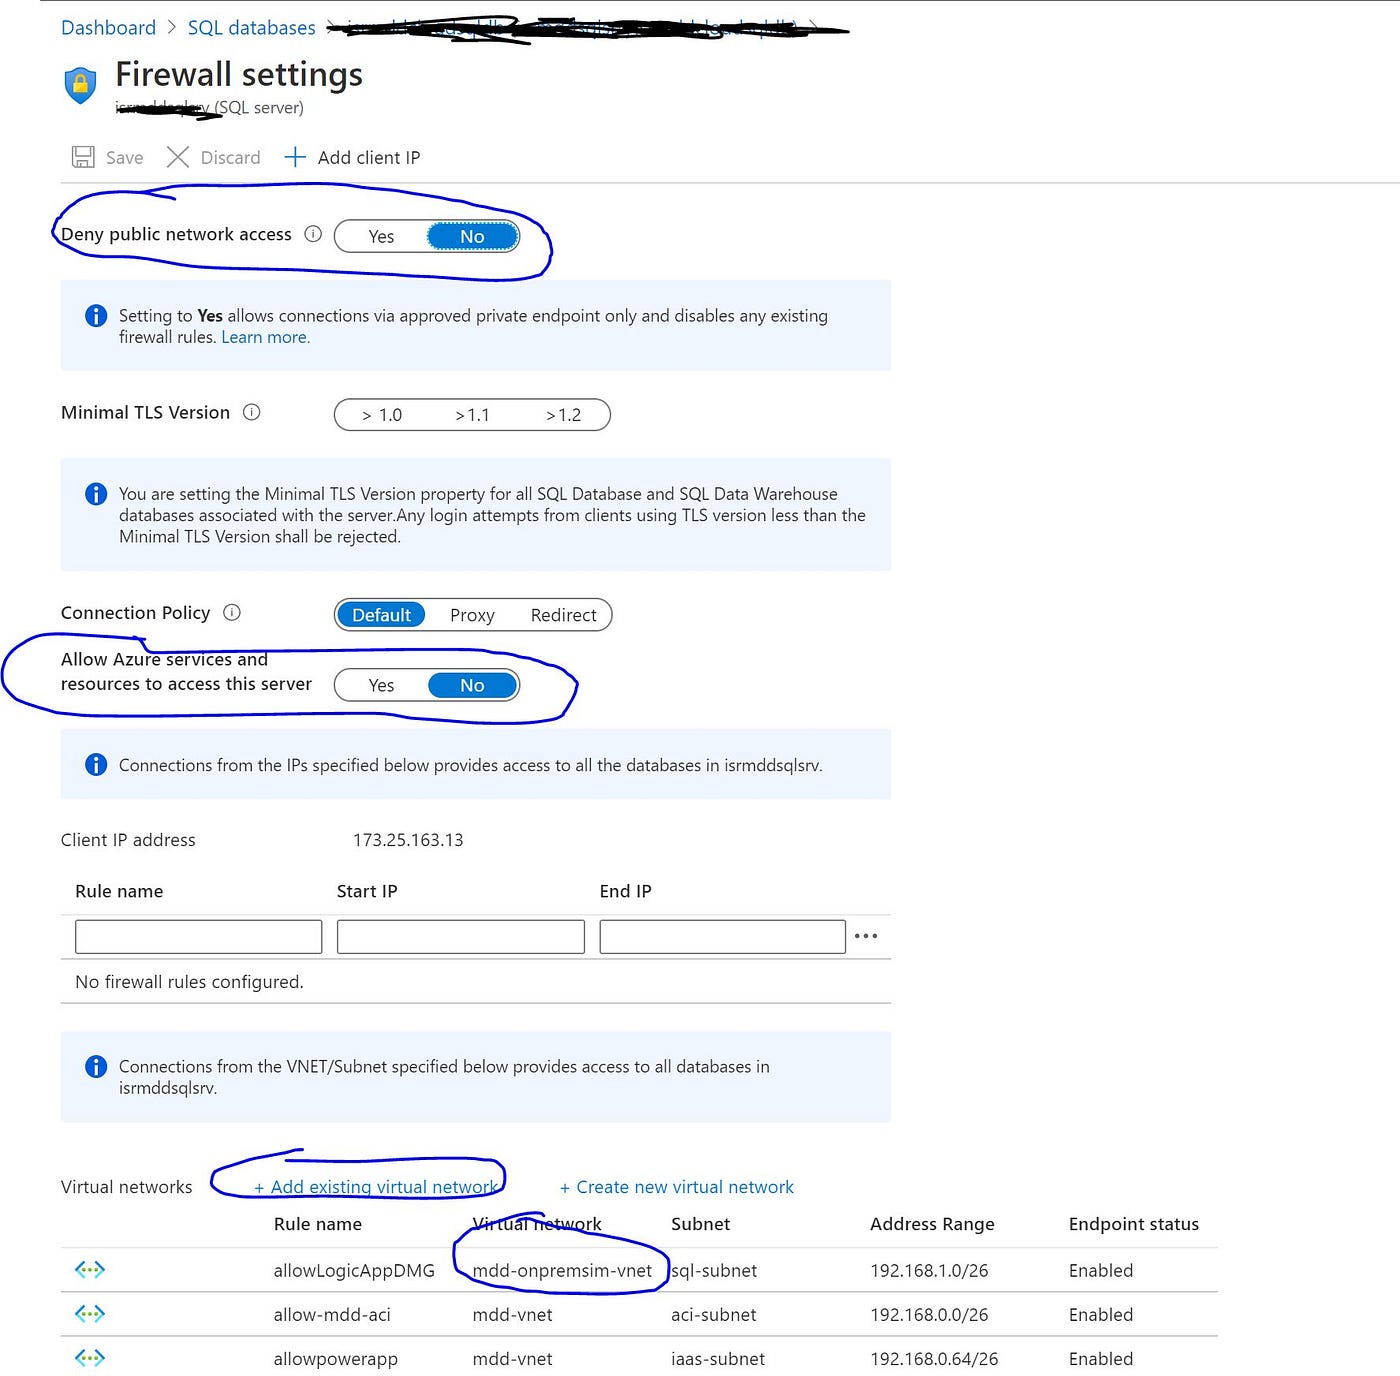Viewport: 1400px width, 1376px height.
Task: Click the vnet icon in allowLogicAppDMG row
Action: tap(90, 1270)
